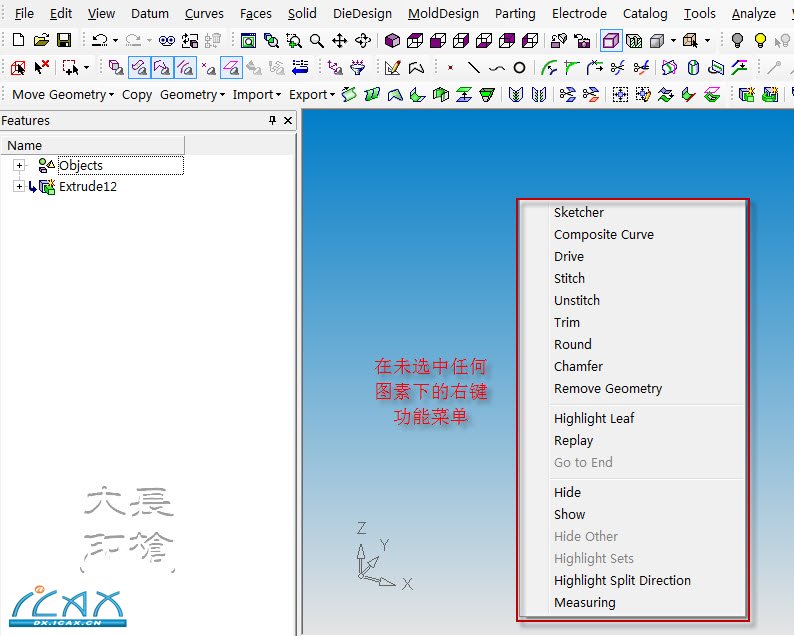Screen dimensions: 794x636
Task: Click the eyeglasses preview icon
Action: coord(167,41)
